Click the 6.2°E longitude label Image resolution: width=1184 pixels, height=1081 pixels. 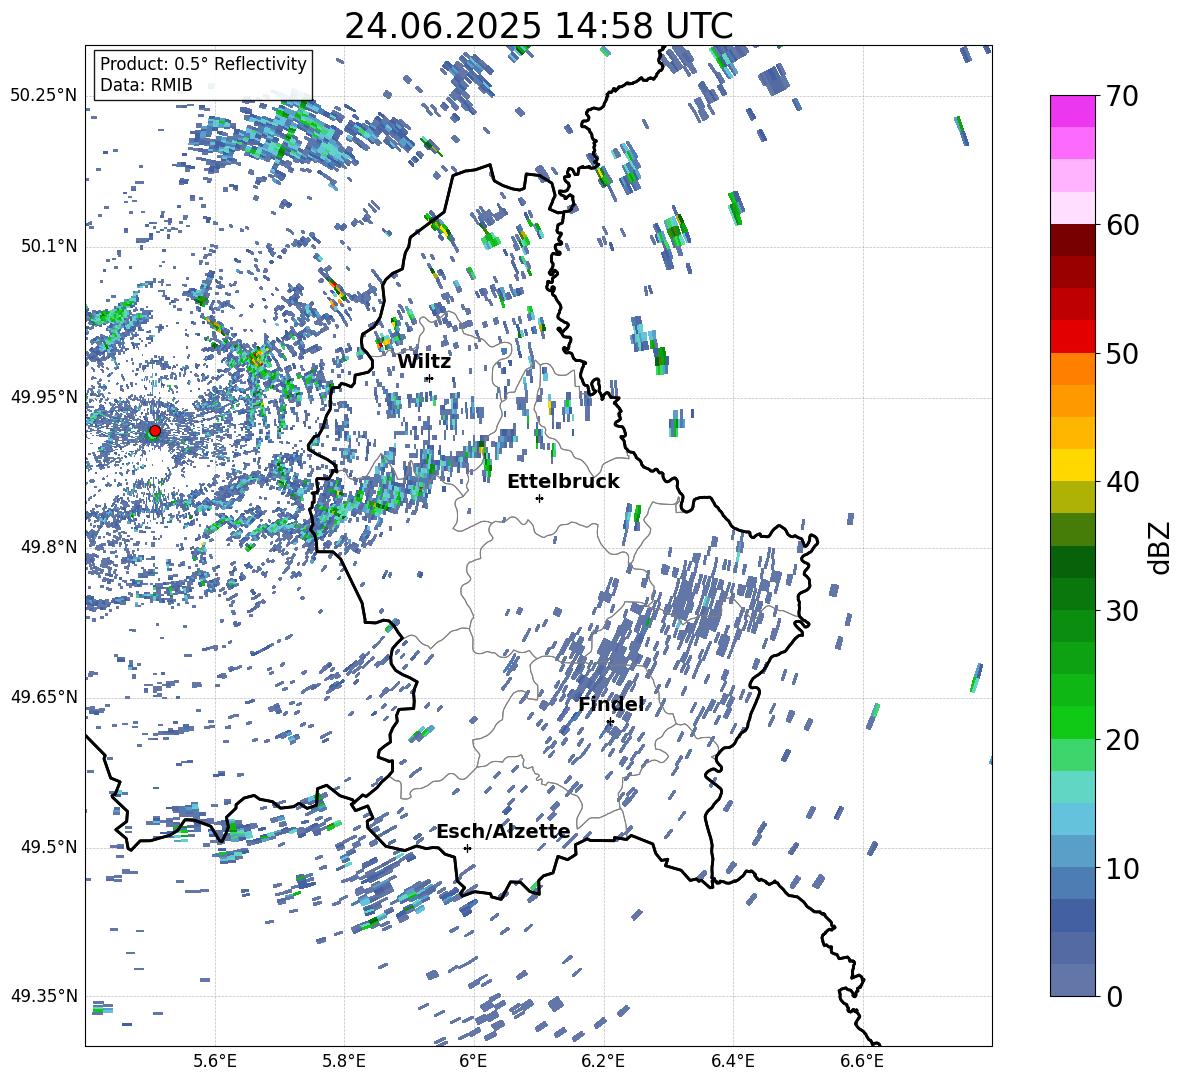pos(603,1061)
